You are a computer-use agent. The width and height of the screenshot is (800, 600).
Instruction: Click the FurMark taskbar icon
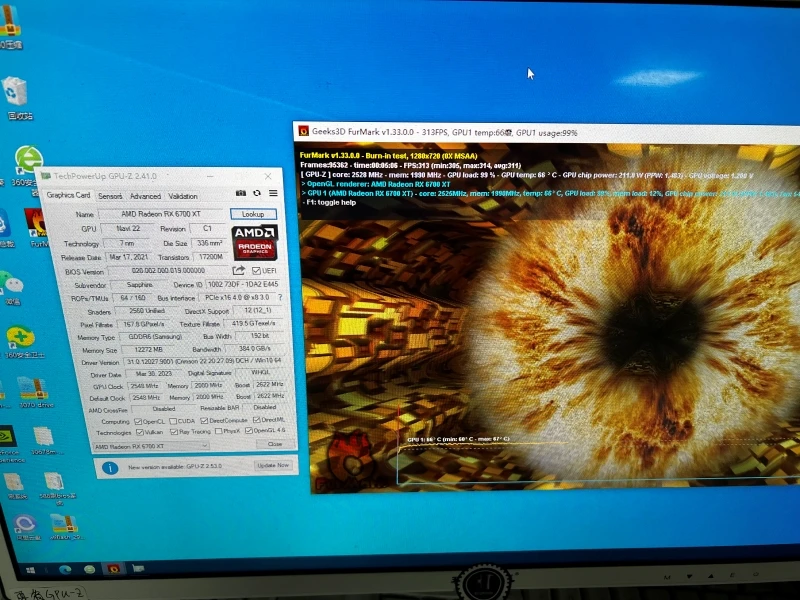[x=113, y=568]
